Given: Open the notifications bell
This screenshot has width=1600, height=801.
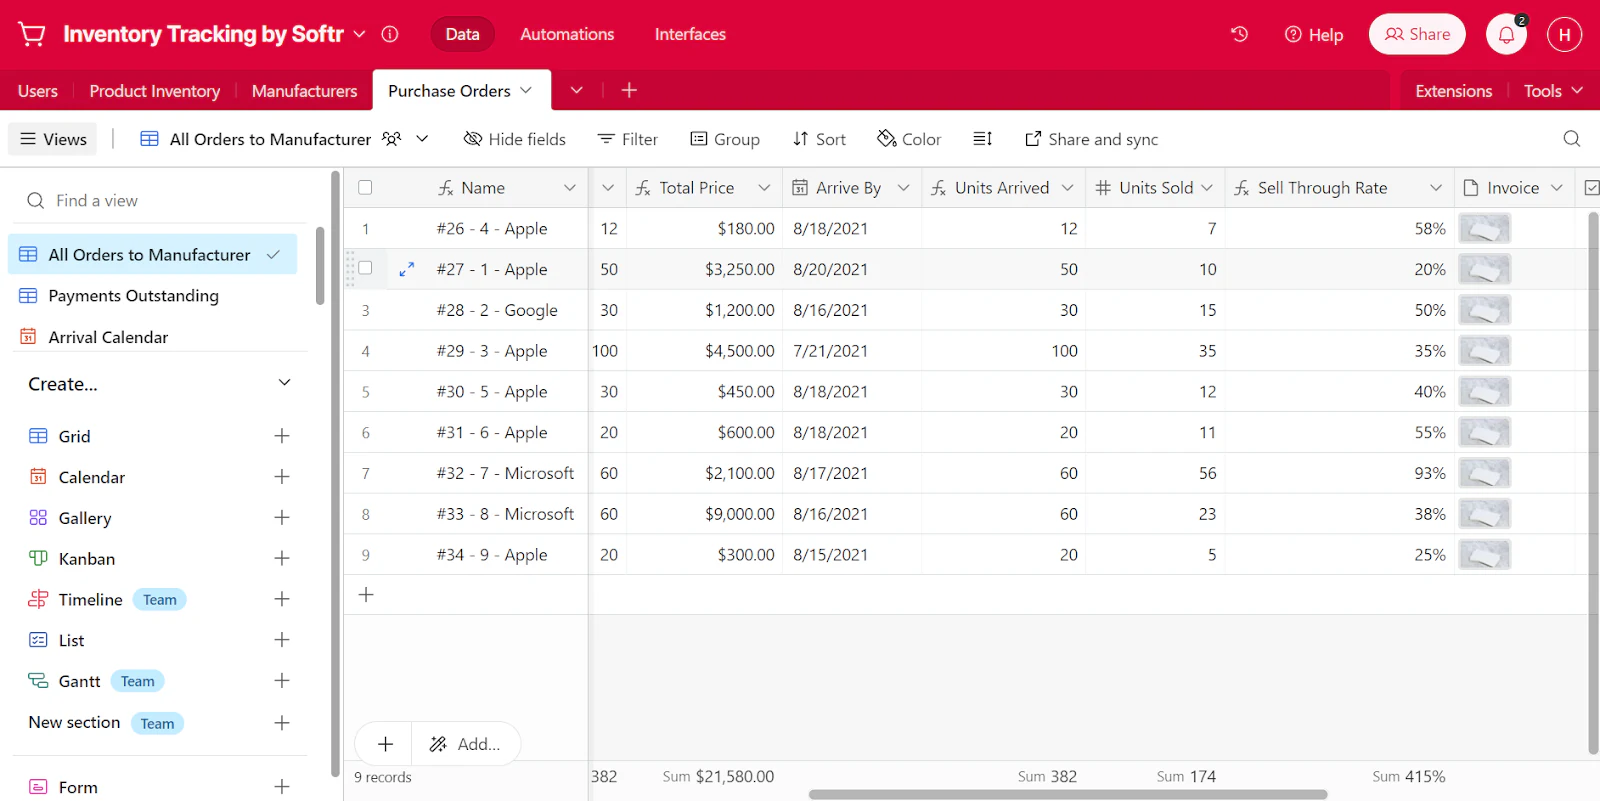Looking at the screenshot, I should [x=1506, y=34].
